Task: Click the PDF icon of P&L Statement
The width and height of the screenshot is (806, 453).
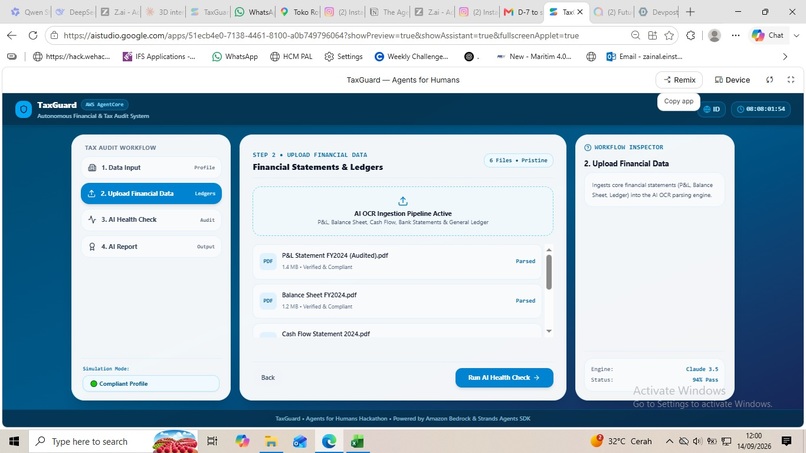Action: pos(268,261)
